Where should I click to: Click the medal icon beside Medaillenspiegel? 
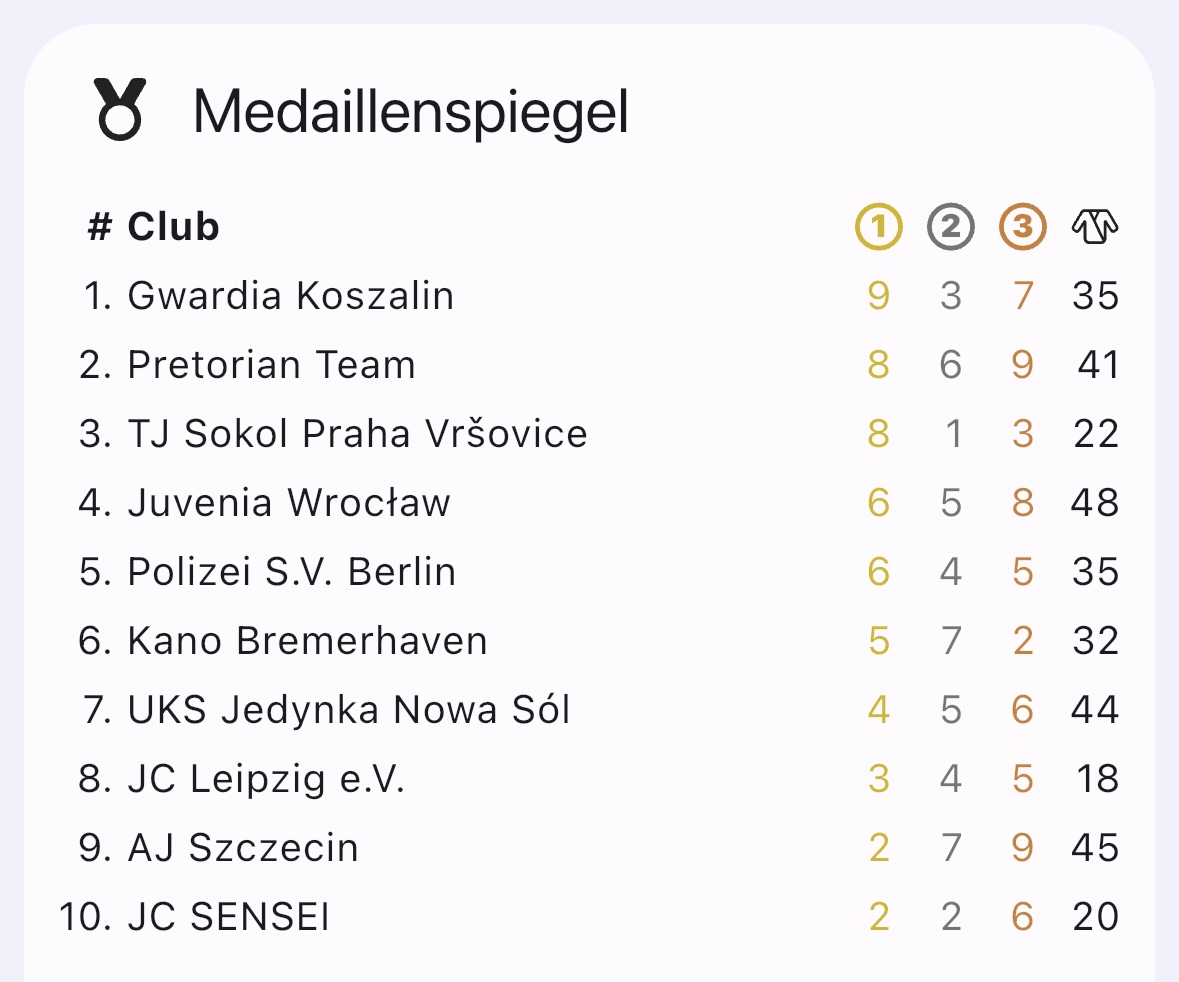click(120, 109)
